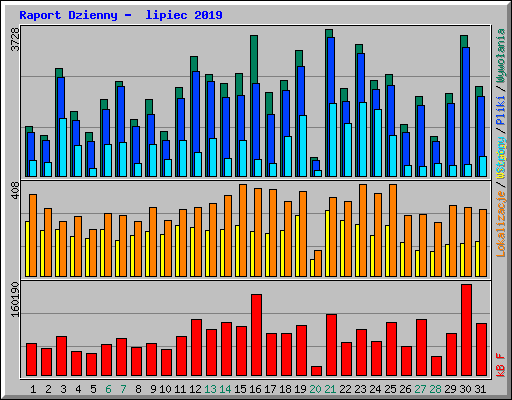Select the day label 31 on axis
This screenshot has width=512, height=400.
tap(480, 389)
